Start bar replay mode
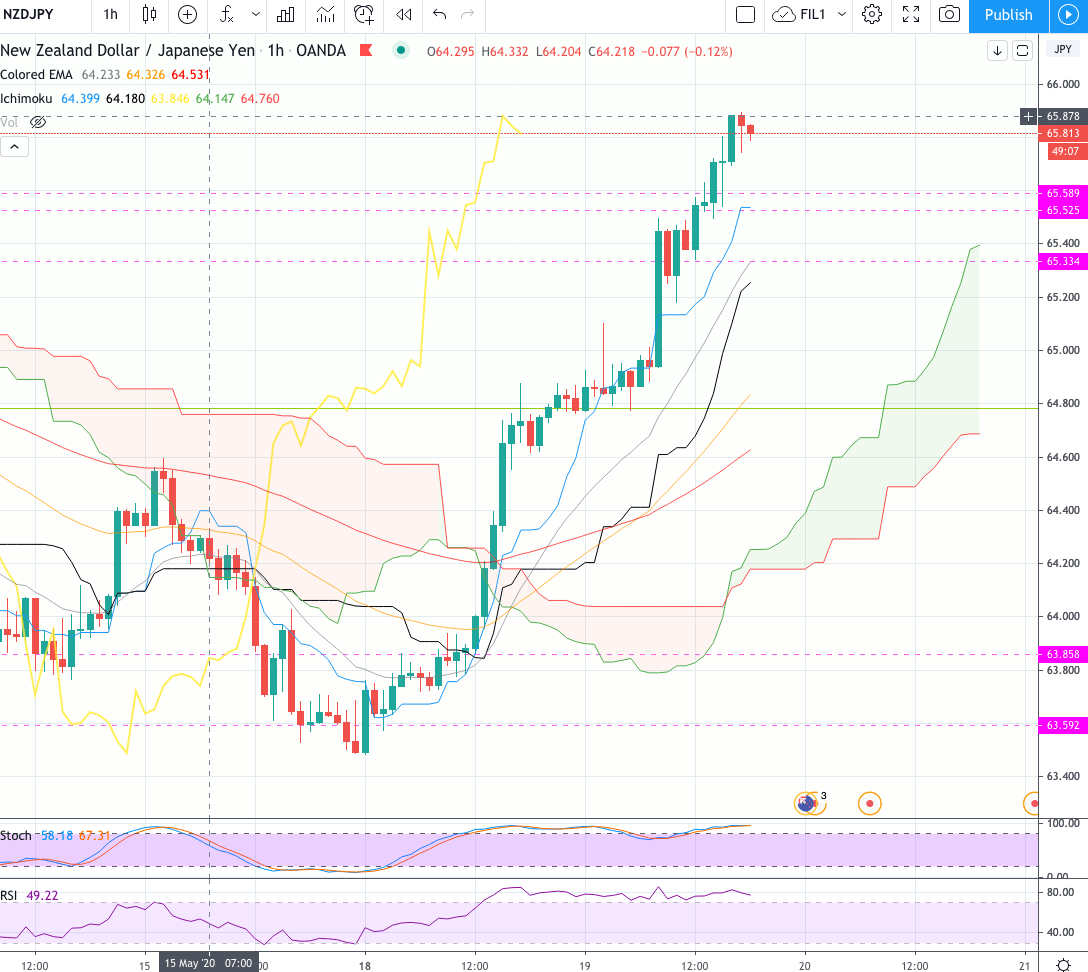The width and height of the screenshot is (1088, 972). point(404,15)
